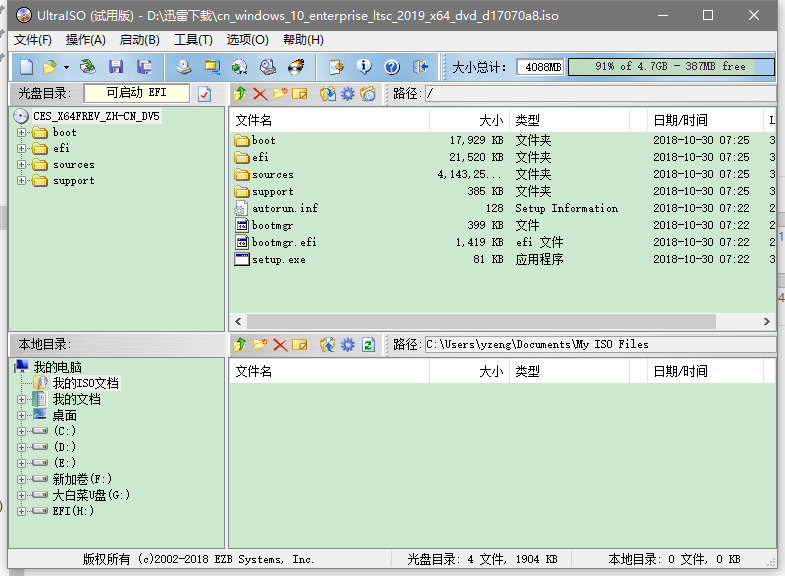The height and width of the screenshot is (576, 785).
Task: Sort image files by 文件名 column
Action: coord(329,120)
